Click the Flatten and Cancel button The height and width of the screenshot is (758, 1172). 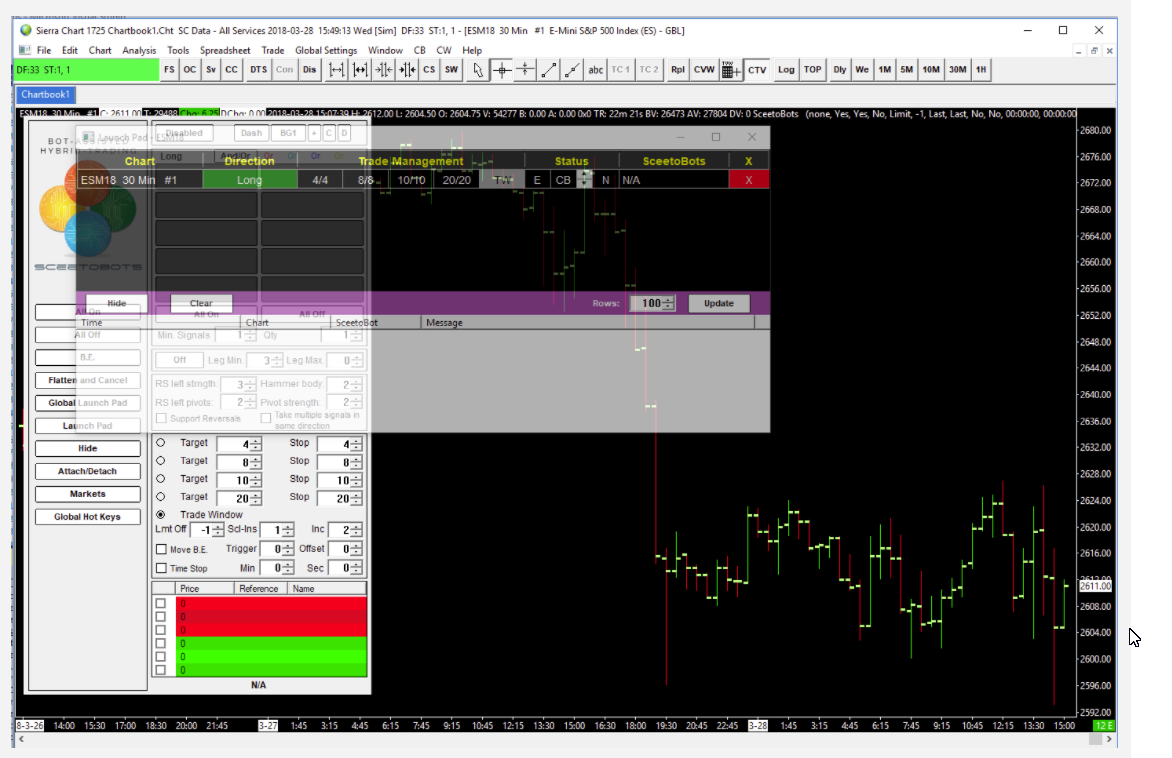click(87, 380)
